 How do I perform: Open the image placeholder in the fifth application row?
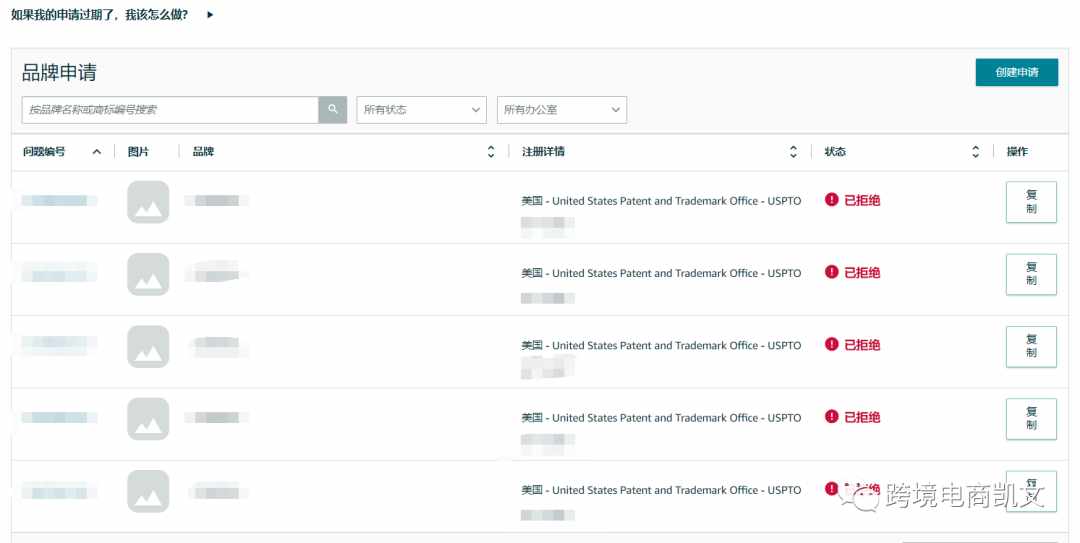click(148, 491)
